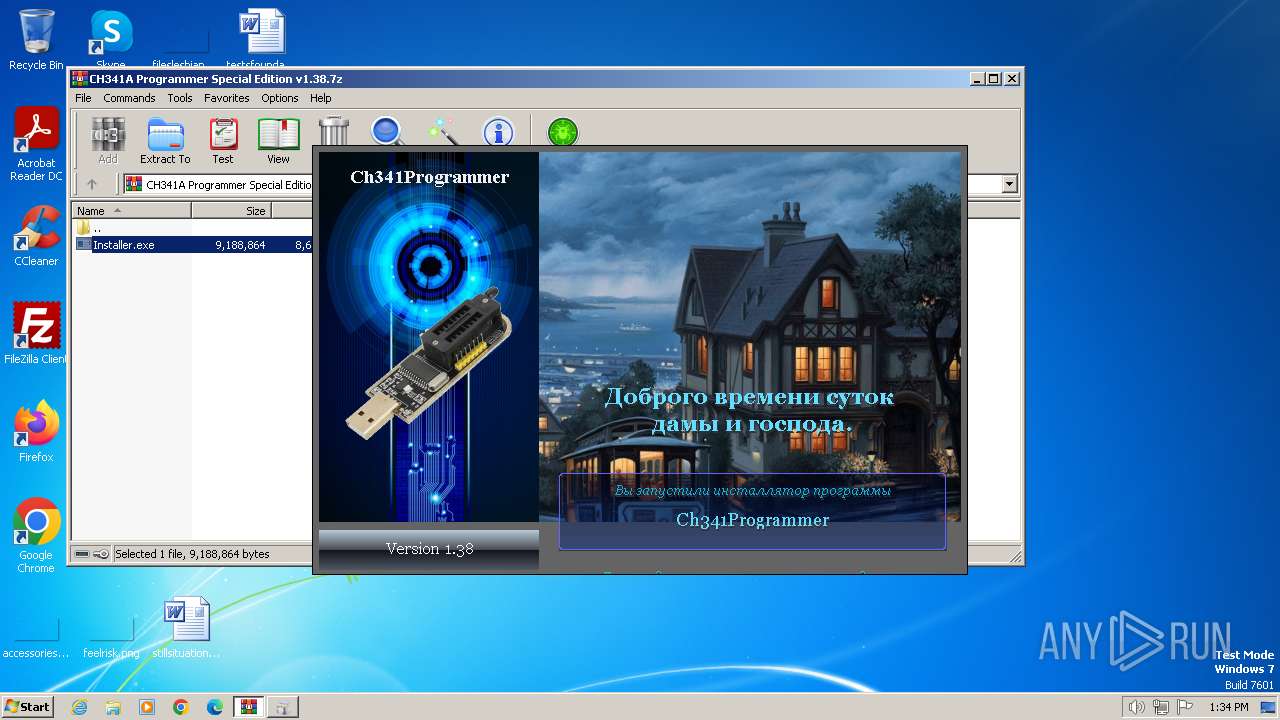Click the Installer.exe size value 9,188,864
The height and width of the screenshot is (720, 1280).
pyautogui.click(x=240, y=244)
